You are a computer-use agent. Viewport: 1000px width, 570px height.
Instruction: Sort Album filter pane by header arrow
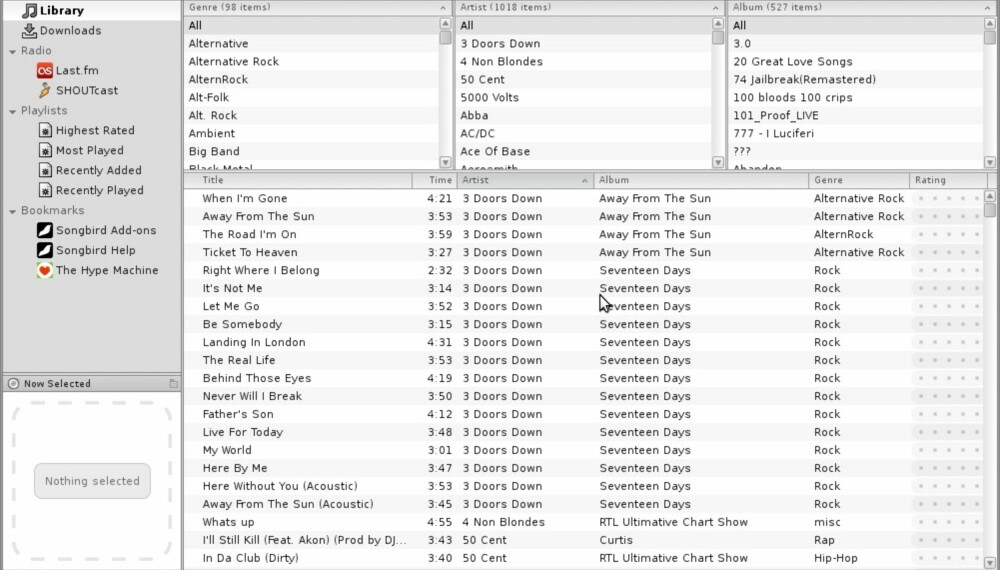(x=987, y=8)
